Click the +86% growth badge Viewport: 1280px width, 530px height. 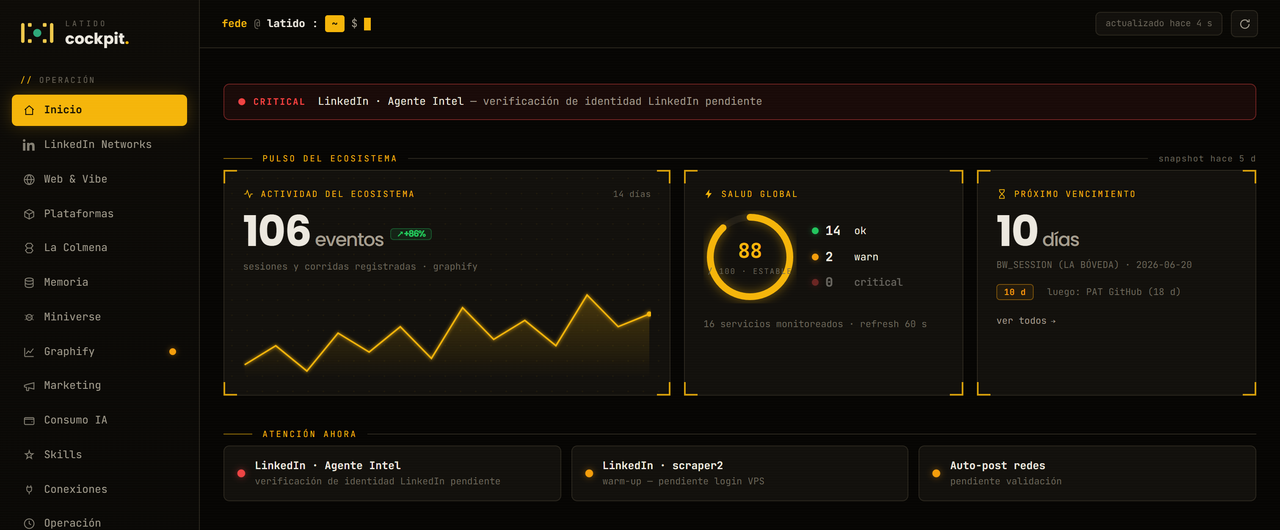coord(411,234)
